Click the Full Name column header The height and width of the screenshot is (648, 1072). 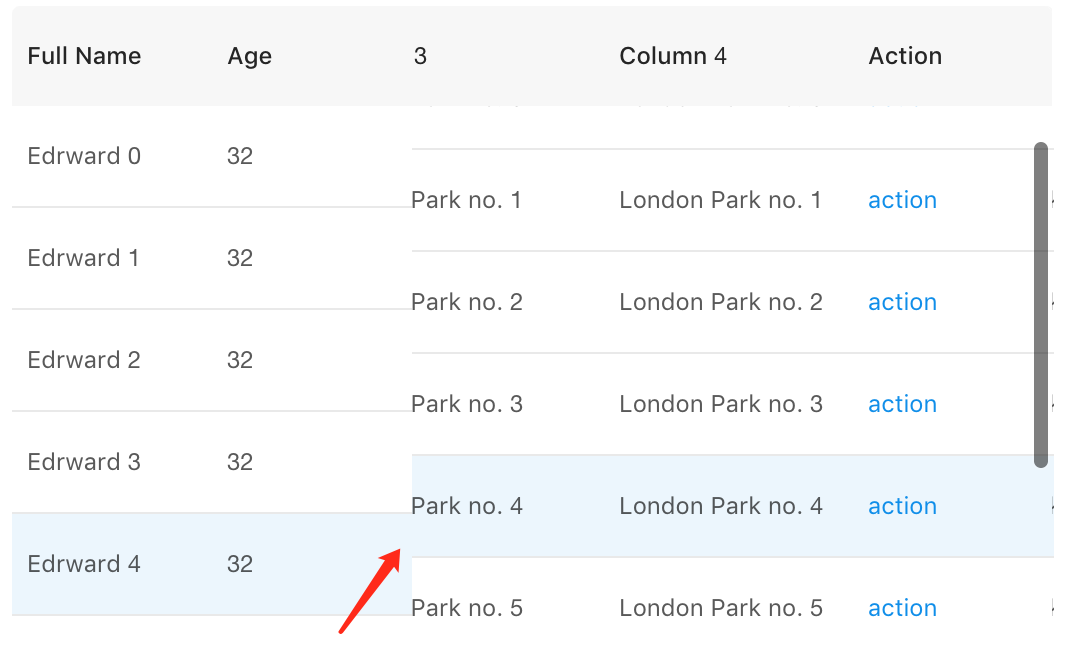click(x=84, y=56)
